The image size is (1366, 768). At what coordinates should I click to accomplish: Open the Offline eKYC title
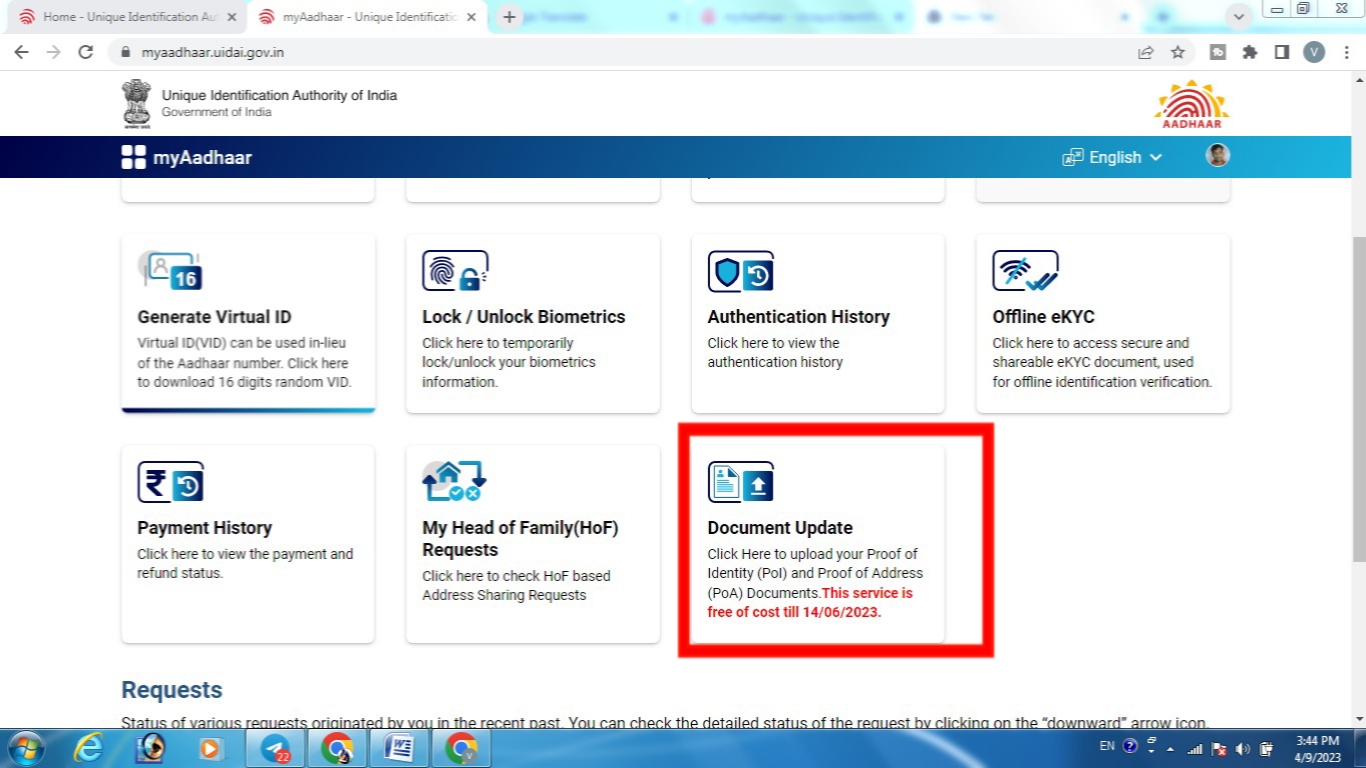pos(1043,317)
